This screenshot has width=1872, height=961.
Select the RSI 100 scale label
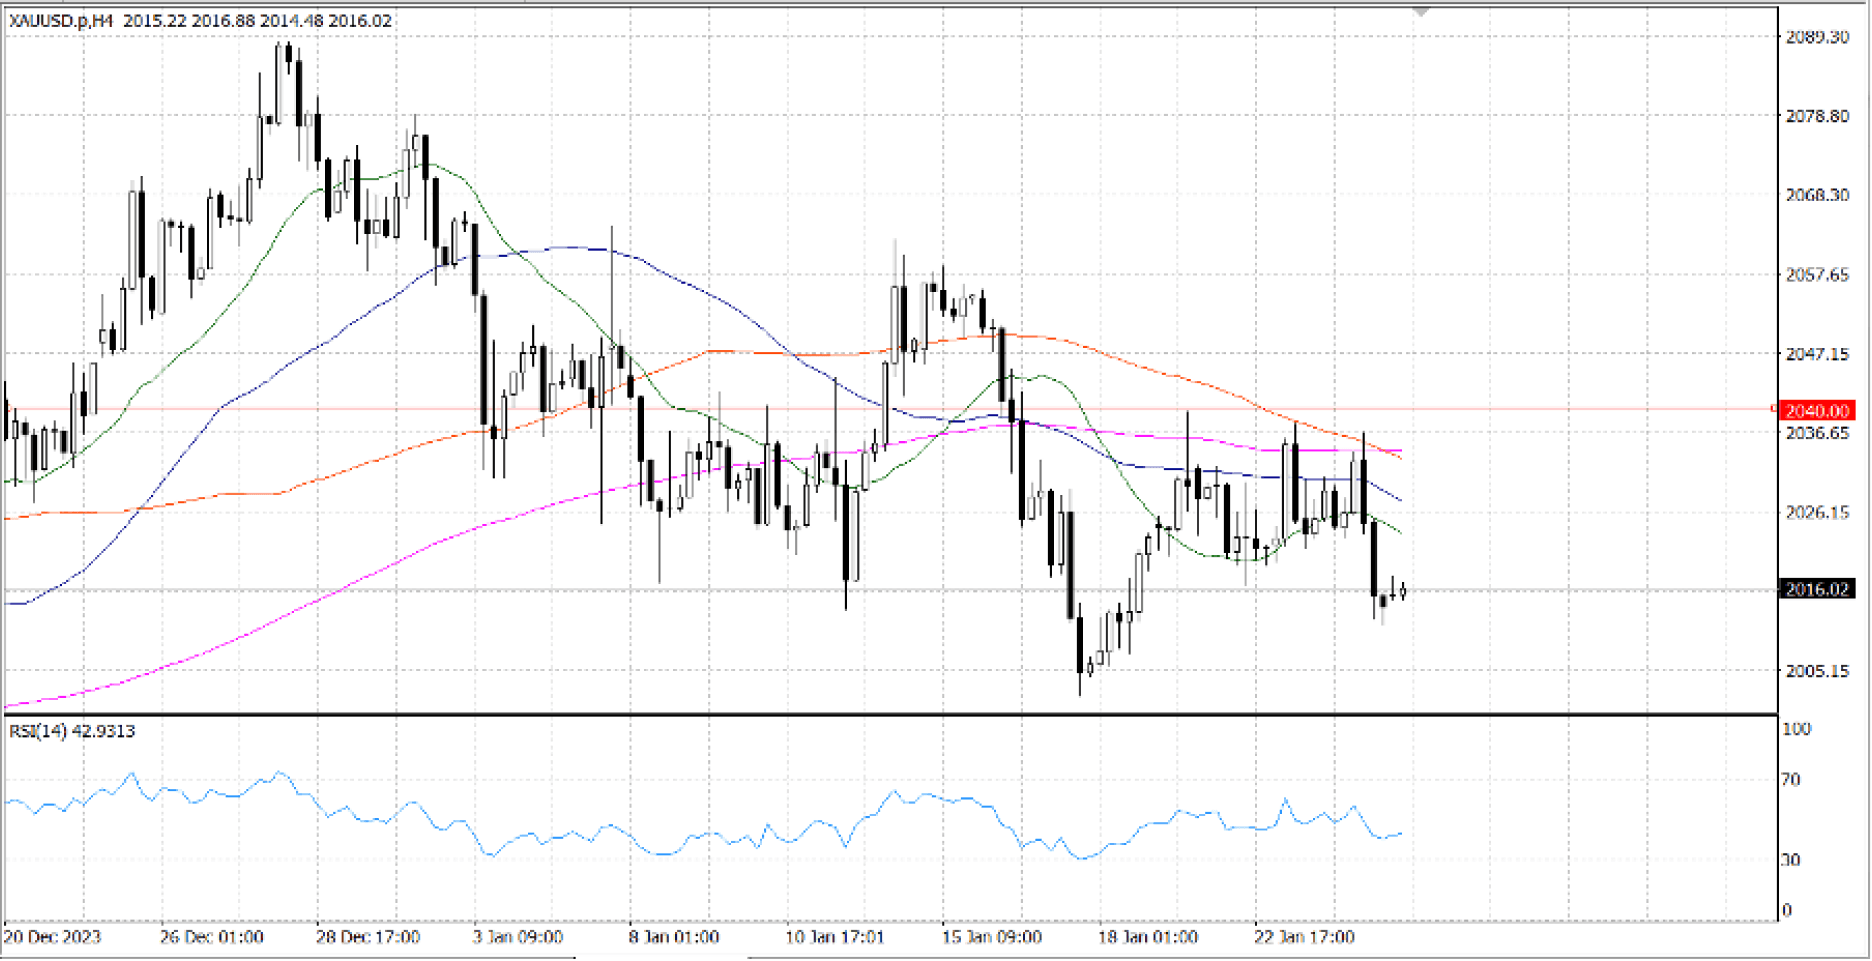[1797, 729]
